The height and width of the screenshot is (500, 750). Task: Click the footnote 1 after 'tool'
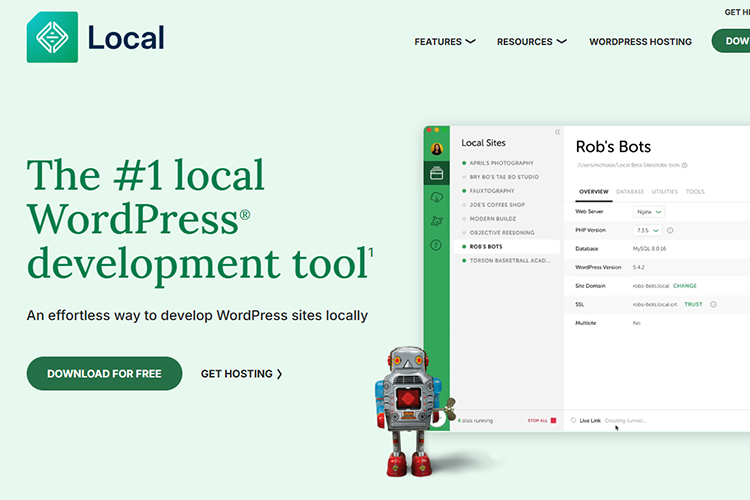tap(371, 252)
